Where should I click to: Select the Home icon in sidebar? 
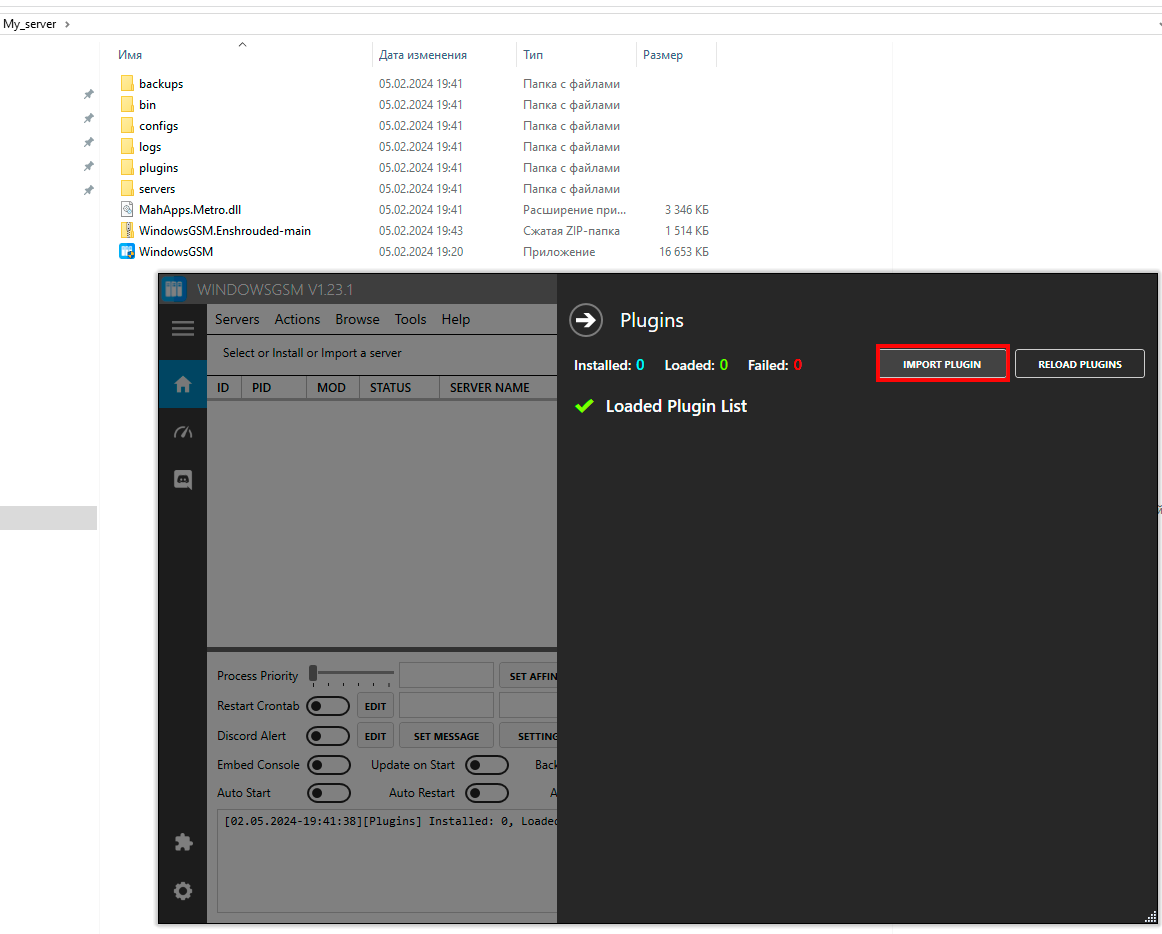[x=183, y=384]
